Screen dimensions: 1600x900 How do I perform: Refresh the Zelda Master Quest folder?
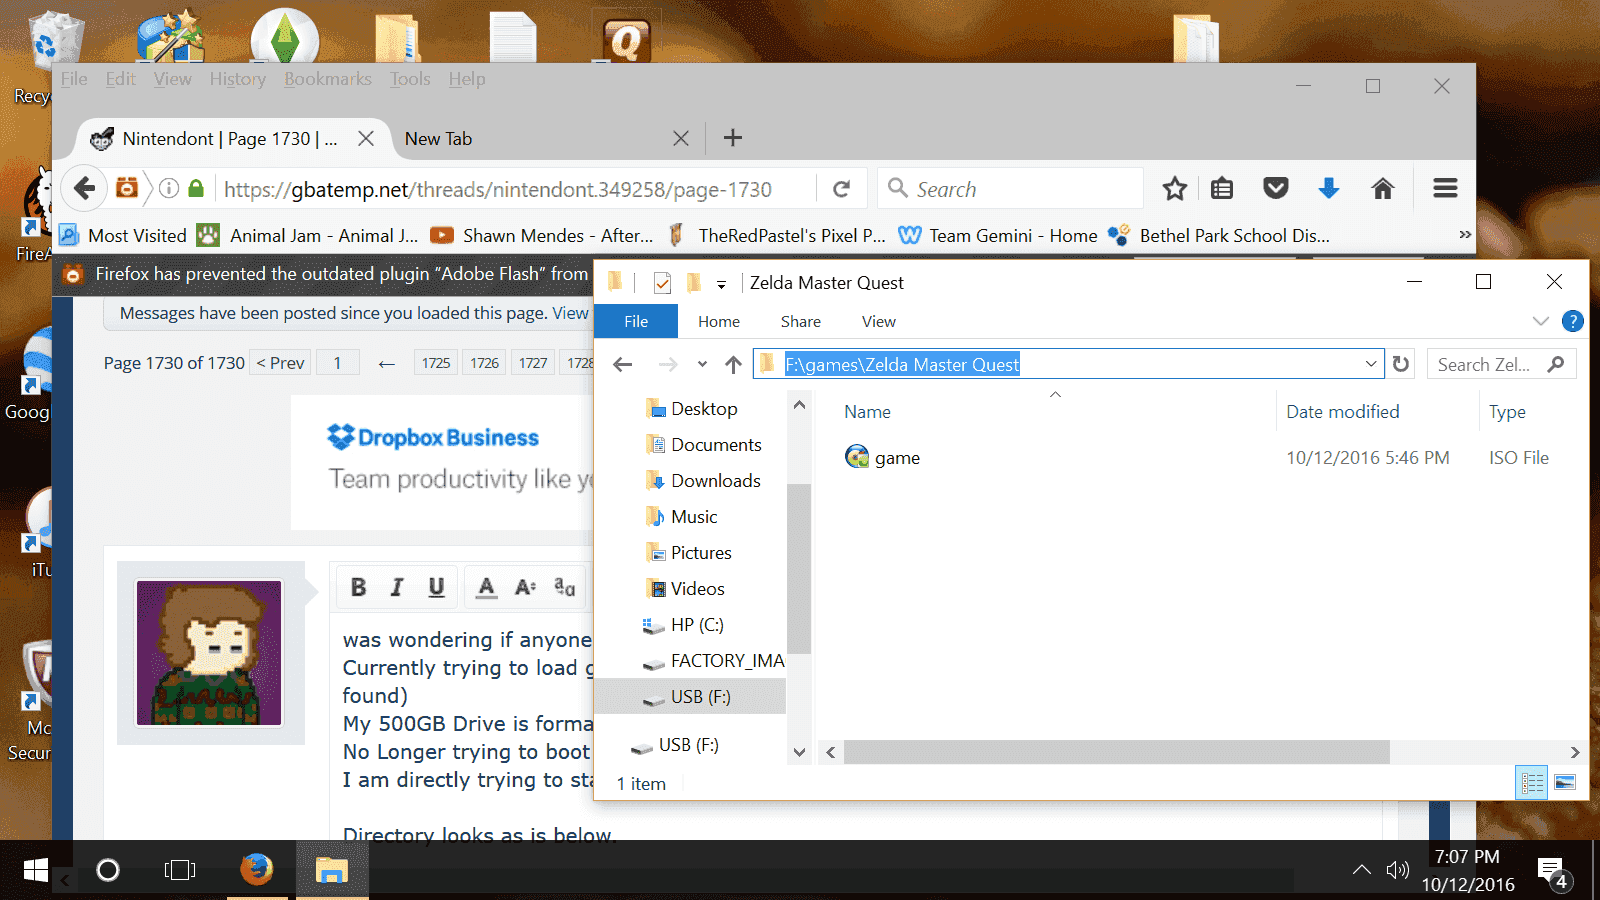(1401, 364)
